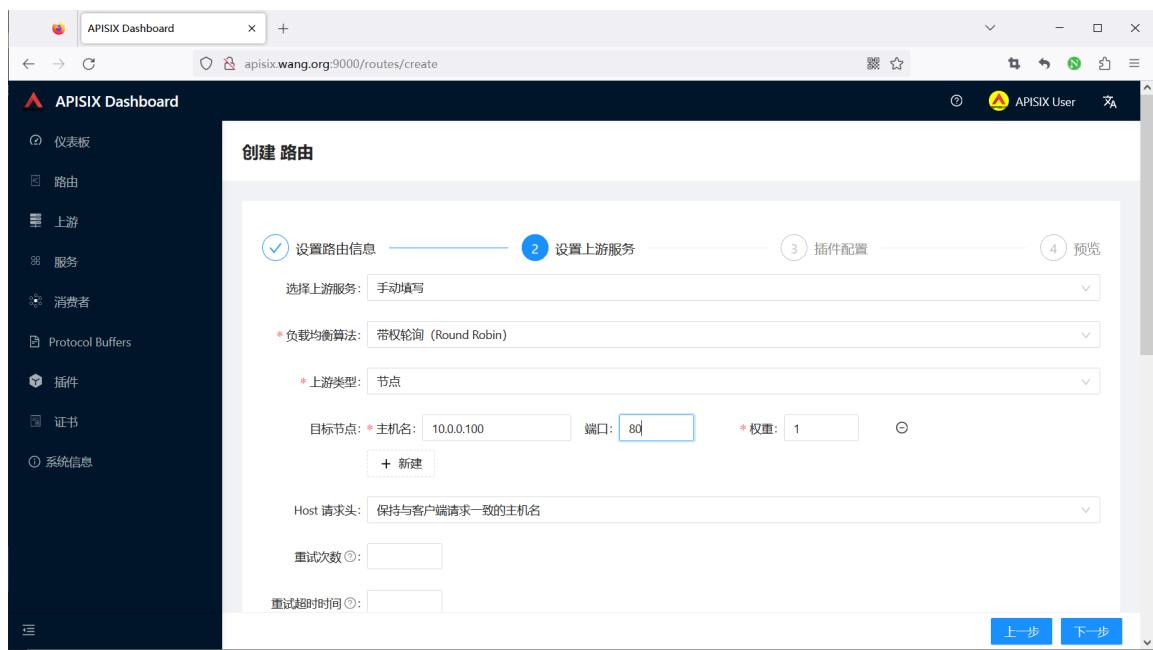Click the 端口 port input field
The width and height of the screenshot is (1153, 650).
click(656, 428)
